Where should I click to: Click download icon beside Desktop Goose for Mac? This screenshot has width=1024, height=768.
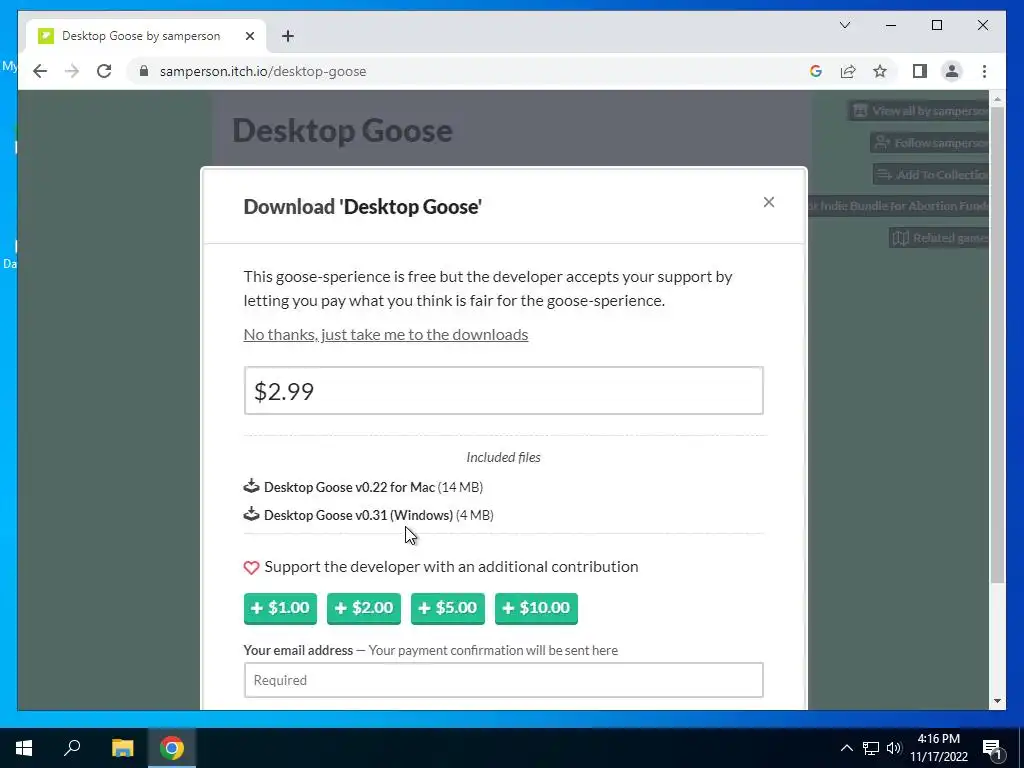(x=251, y=486)
